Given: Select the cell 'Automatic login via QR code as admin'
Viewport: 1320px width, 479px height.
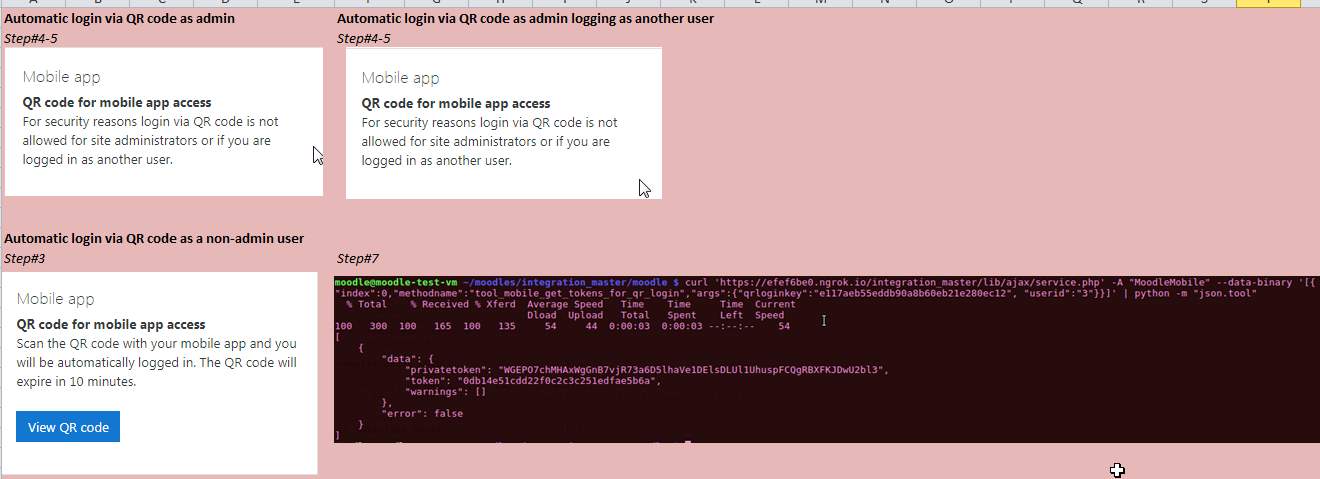Looking at the screenshot, I should click(x=120, y=19).
